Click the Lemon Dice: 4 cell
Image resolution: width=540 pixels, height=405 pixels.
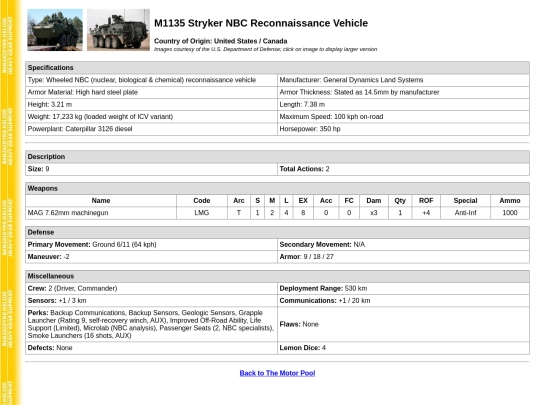click(x=403, y=348)
